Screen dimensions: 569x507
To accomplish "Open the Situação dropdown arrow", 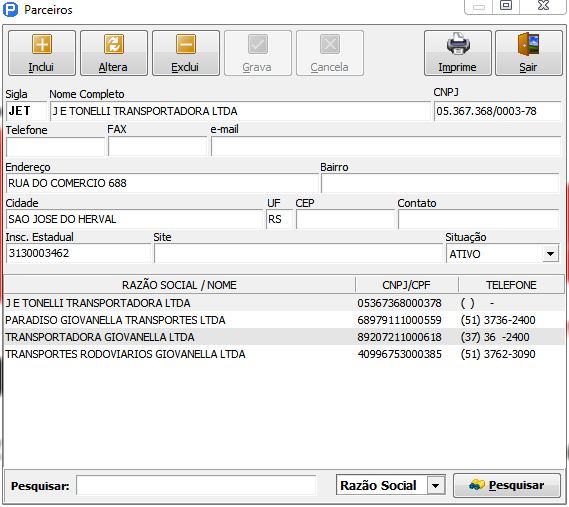I will click(x=550, y=254).
